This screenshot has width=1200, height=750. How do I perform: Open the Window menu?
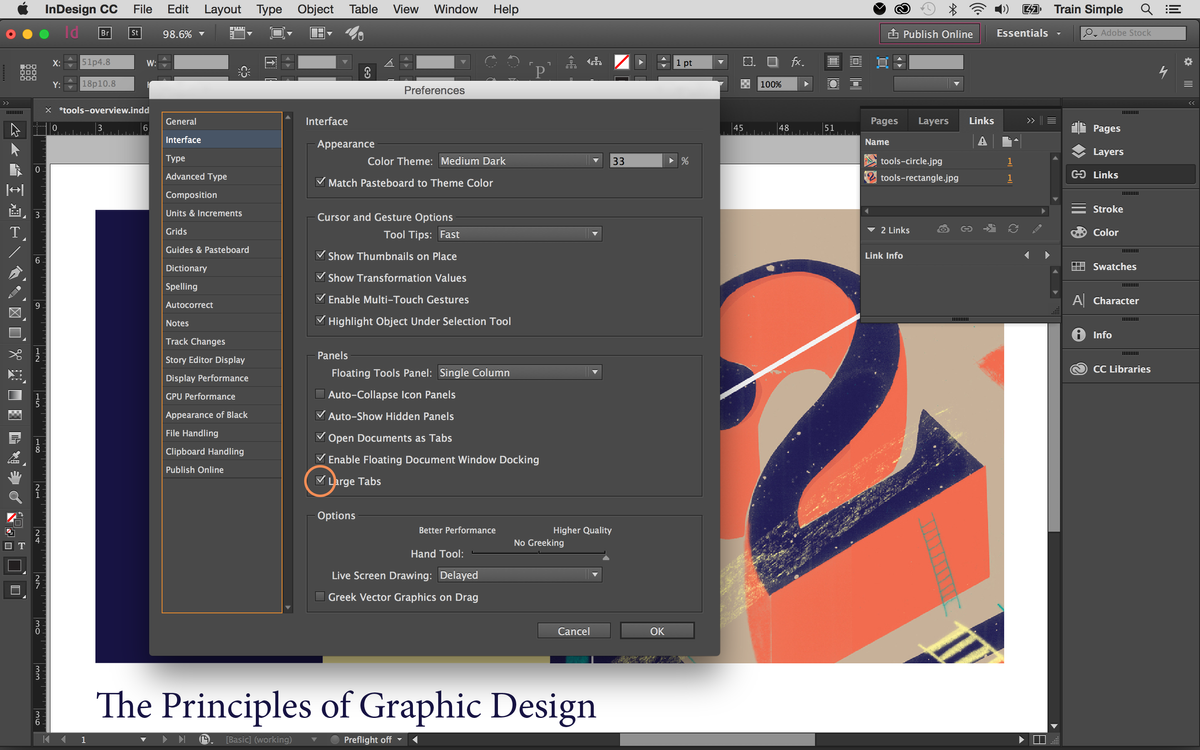[x=455, y=9]
